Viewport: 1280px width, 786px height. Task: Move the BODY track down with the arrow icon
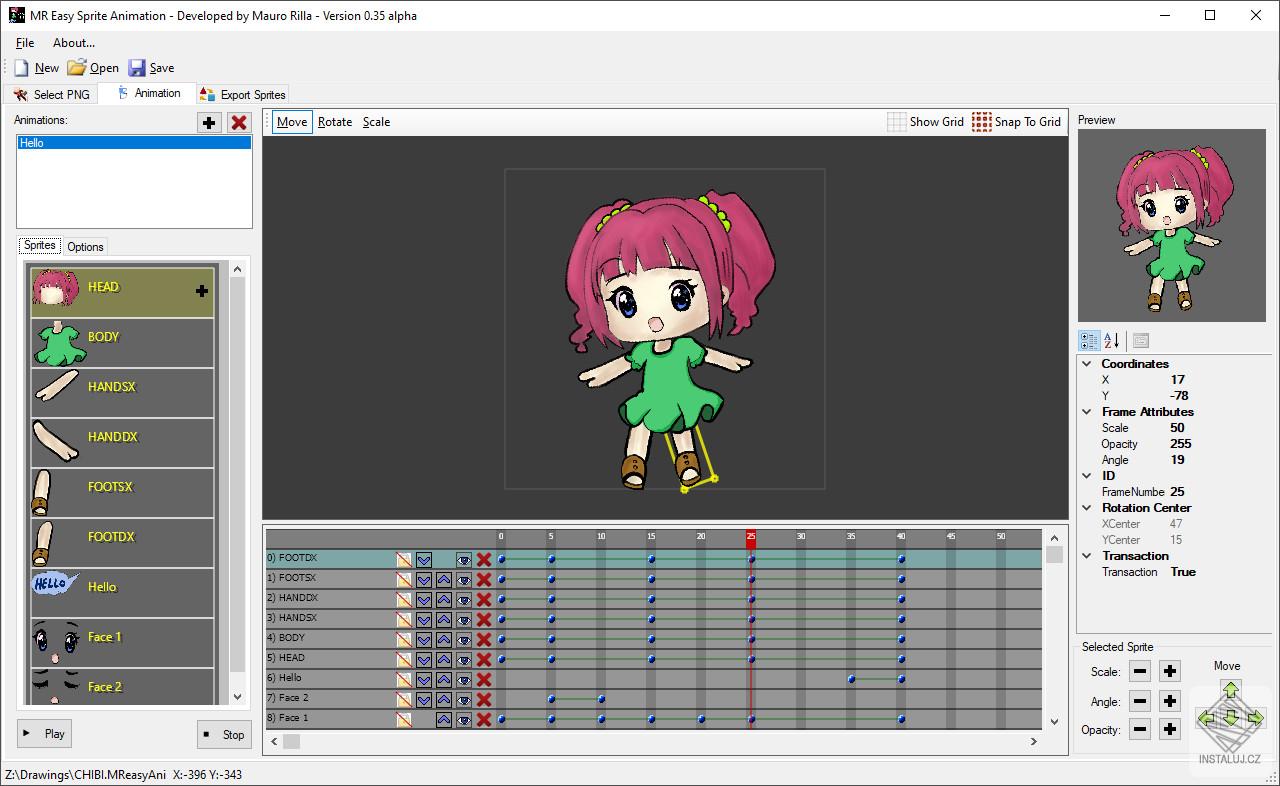click(423, 638)
